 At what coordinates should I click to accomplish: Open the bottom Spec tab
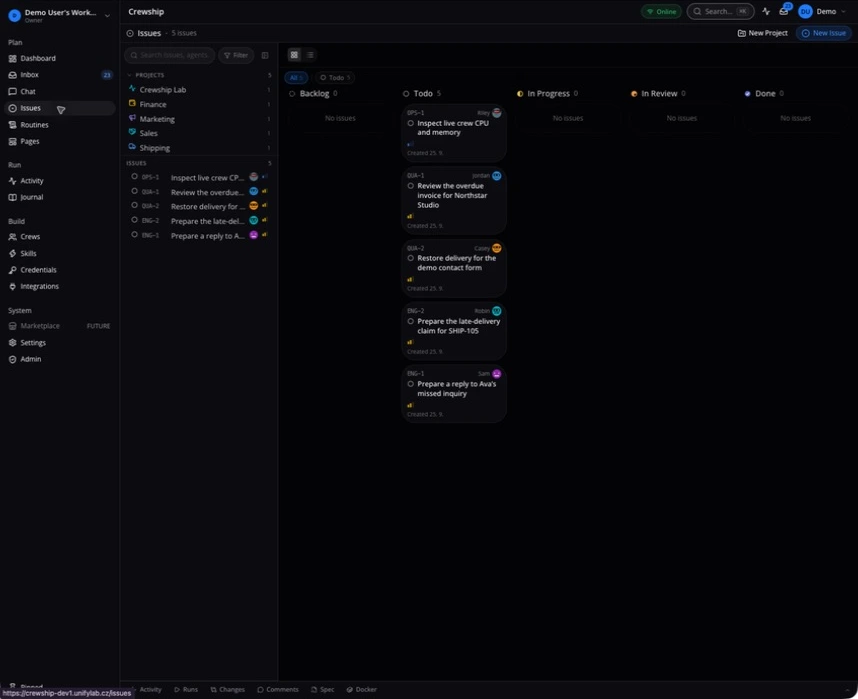tap(322, 690)
